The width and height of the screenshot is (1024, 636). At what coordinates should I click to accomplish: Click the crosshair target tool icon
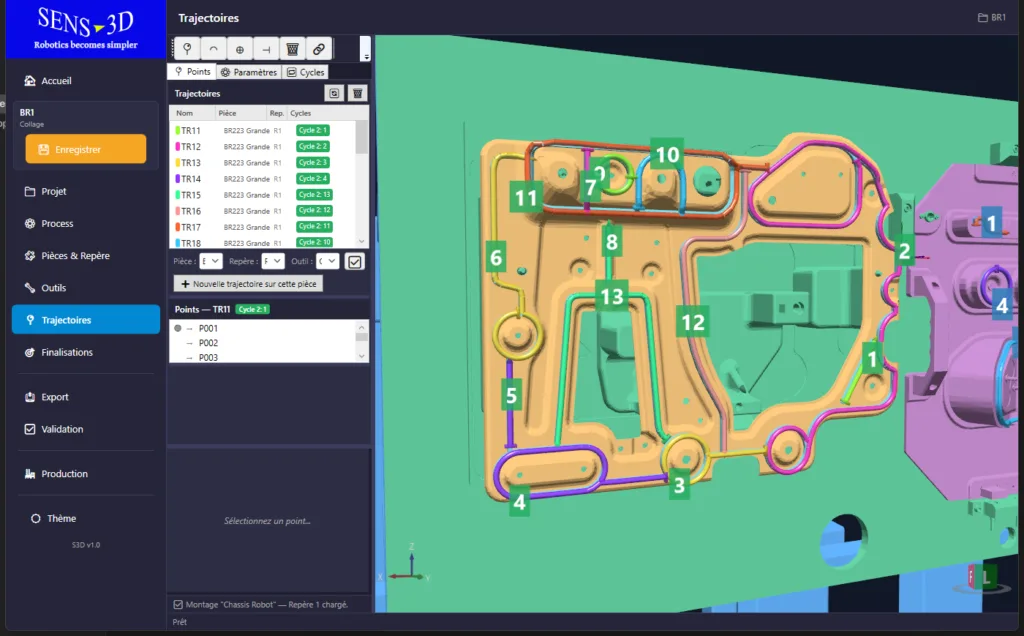coord(240,49)
